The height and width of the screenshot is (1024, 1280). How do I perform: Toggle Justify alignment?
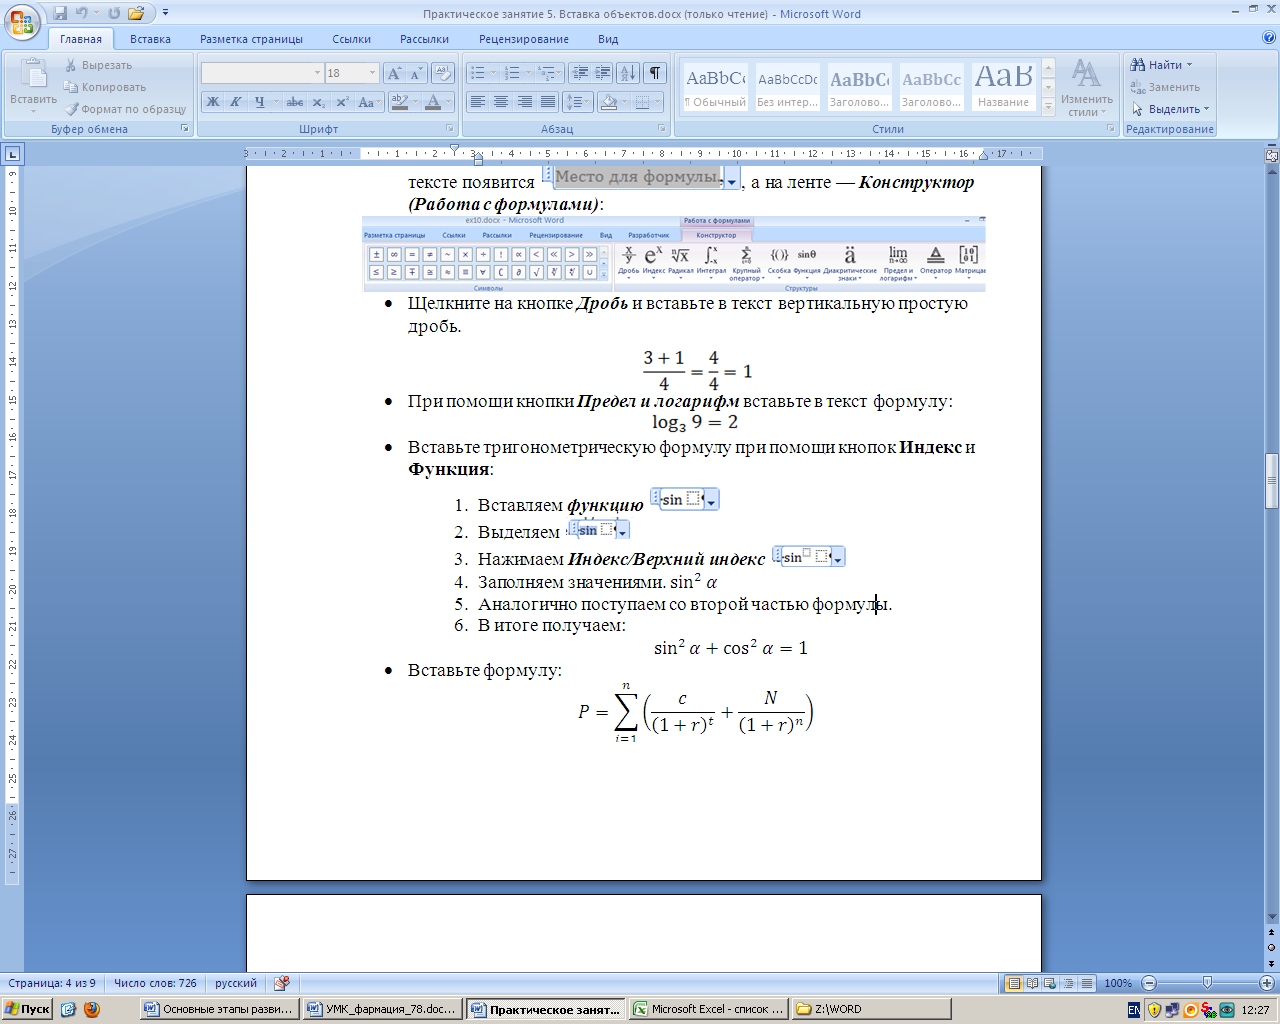547,102
